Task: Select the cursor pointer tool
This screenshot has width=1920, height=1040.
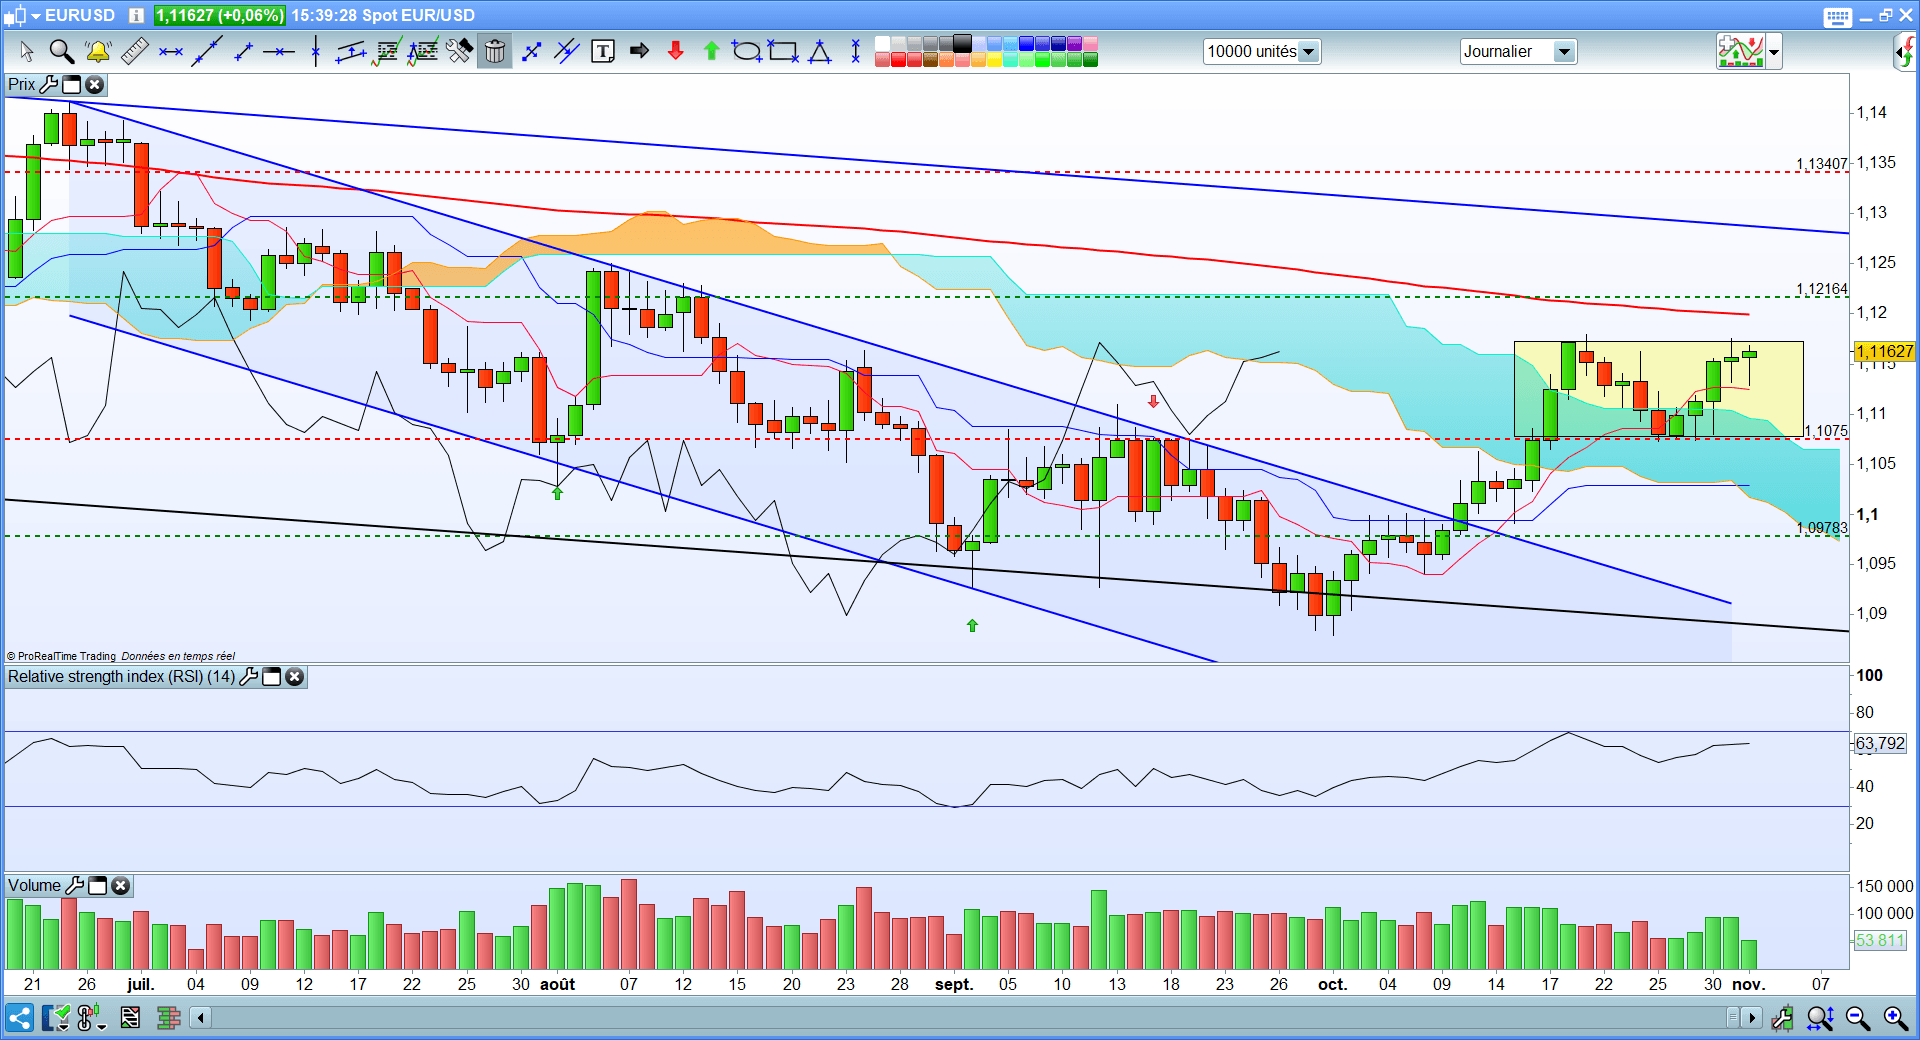Action: click(x=26, y=51)
